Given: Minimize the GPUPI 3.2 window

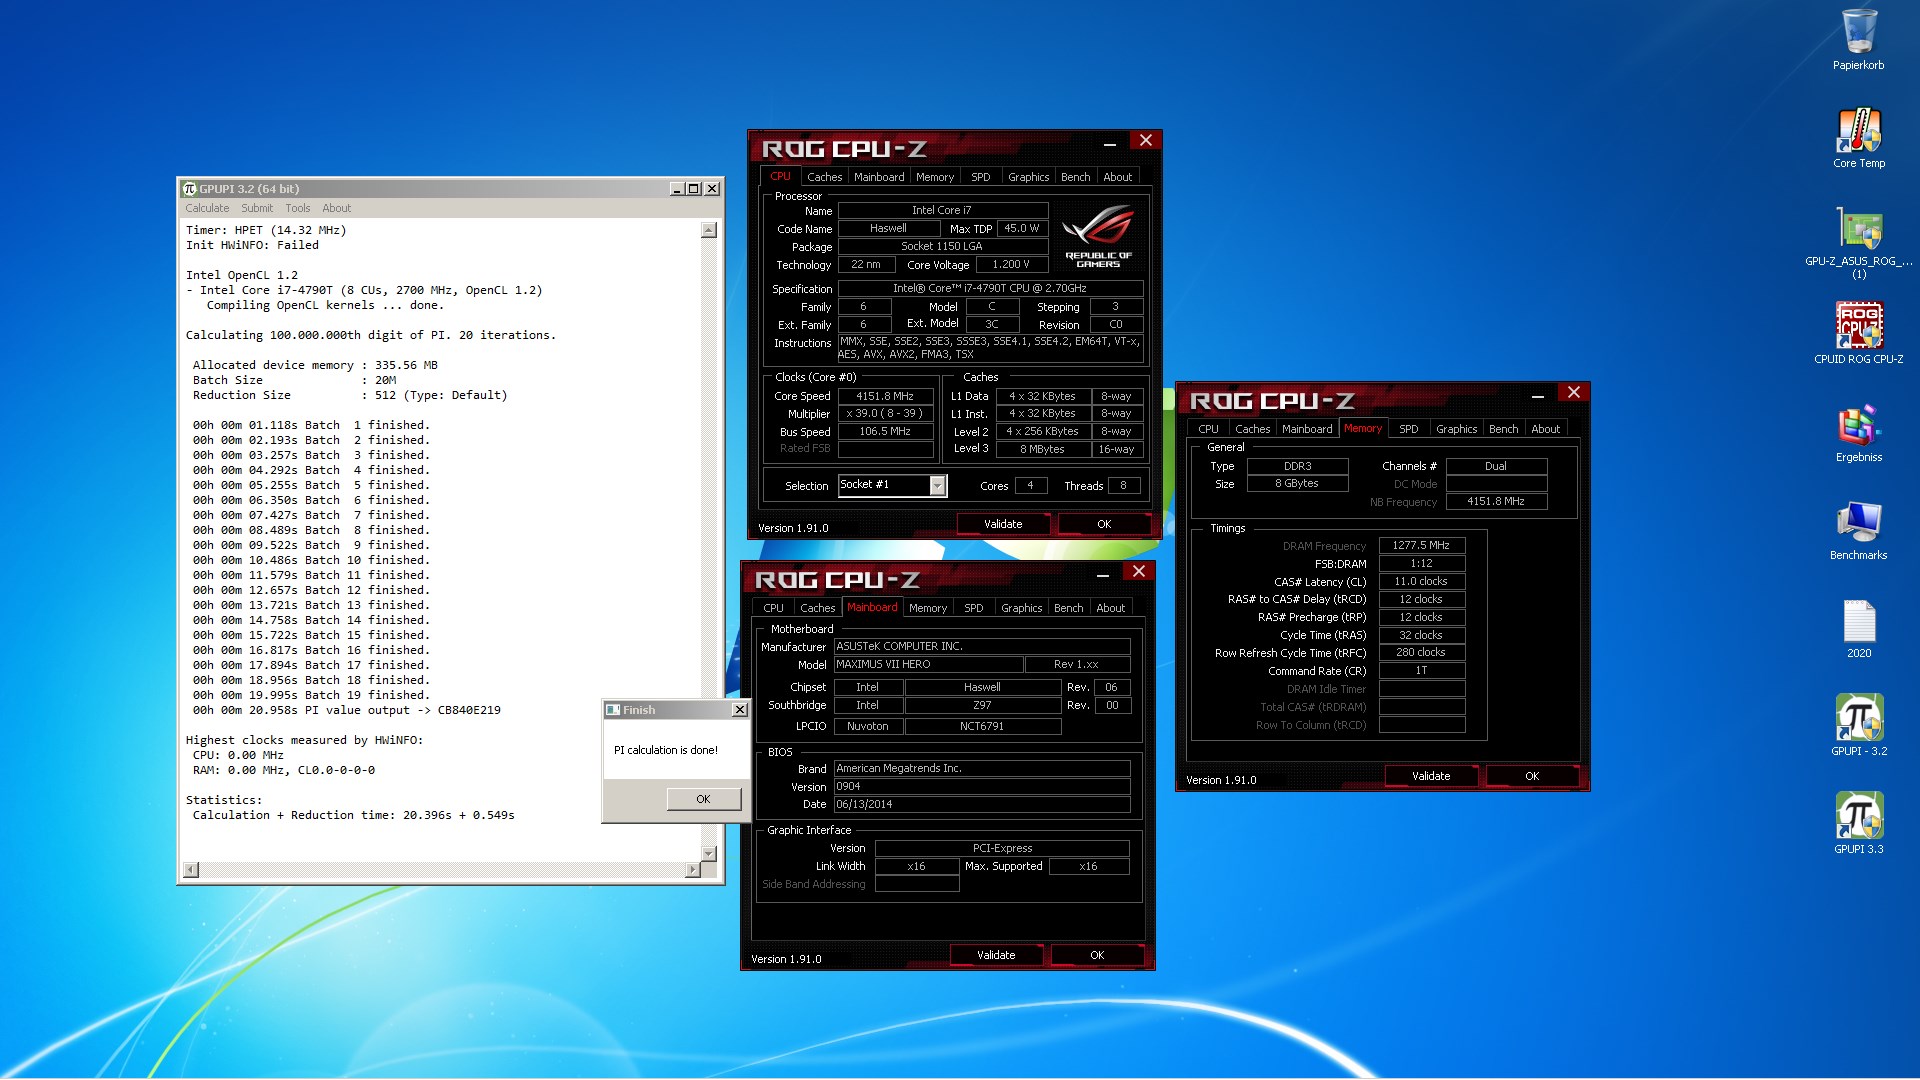Looking at the screenshot, I should [x=677, y=189].
